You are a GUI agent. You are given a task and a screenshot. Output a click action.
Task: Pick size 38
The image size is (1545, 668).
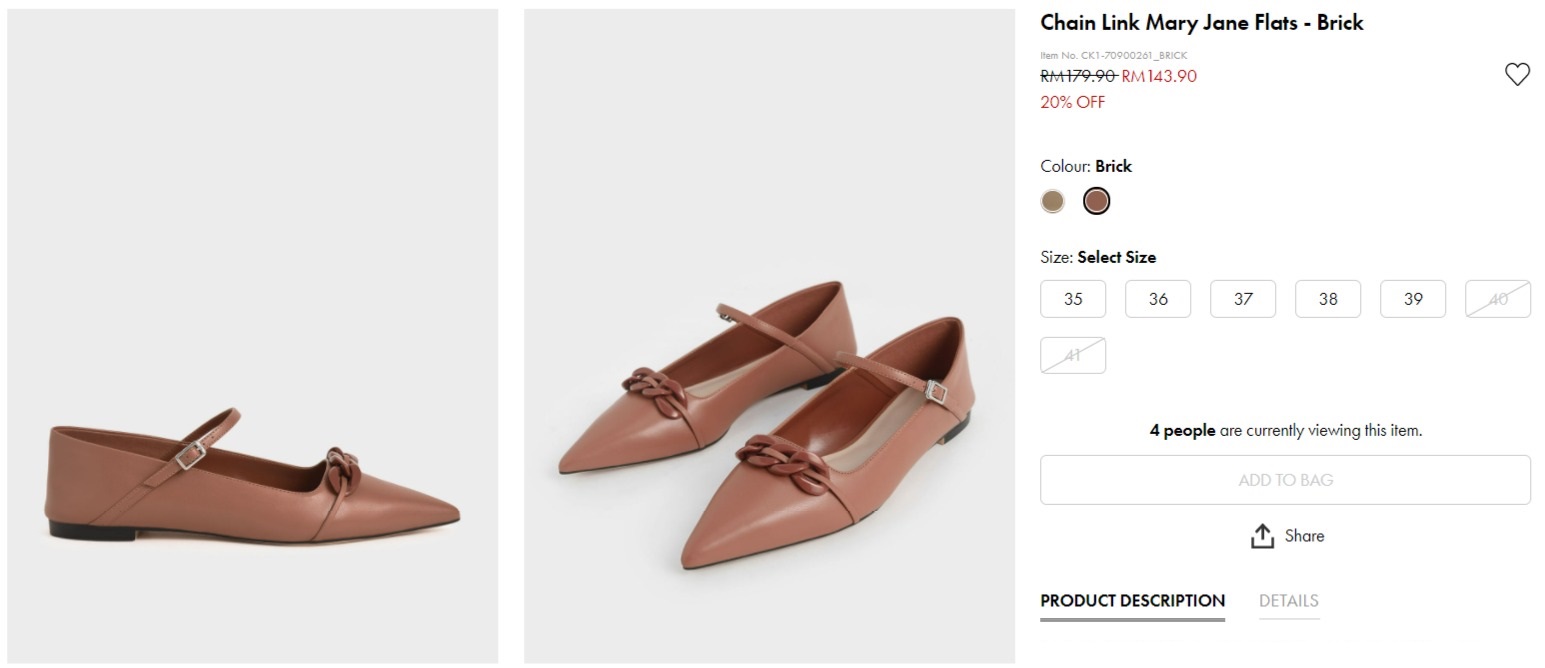[1328, 299]
